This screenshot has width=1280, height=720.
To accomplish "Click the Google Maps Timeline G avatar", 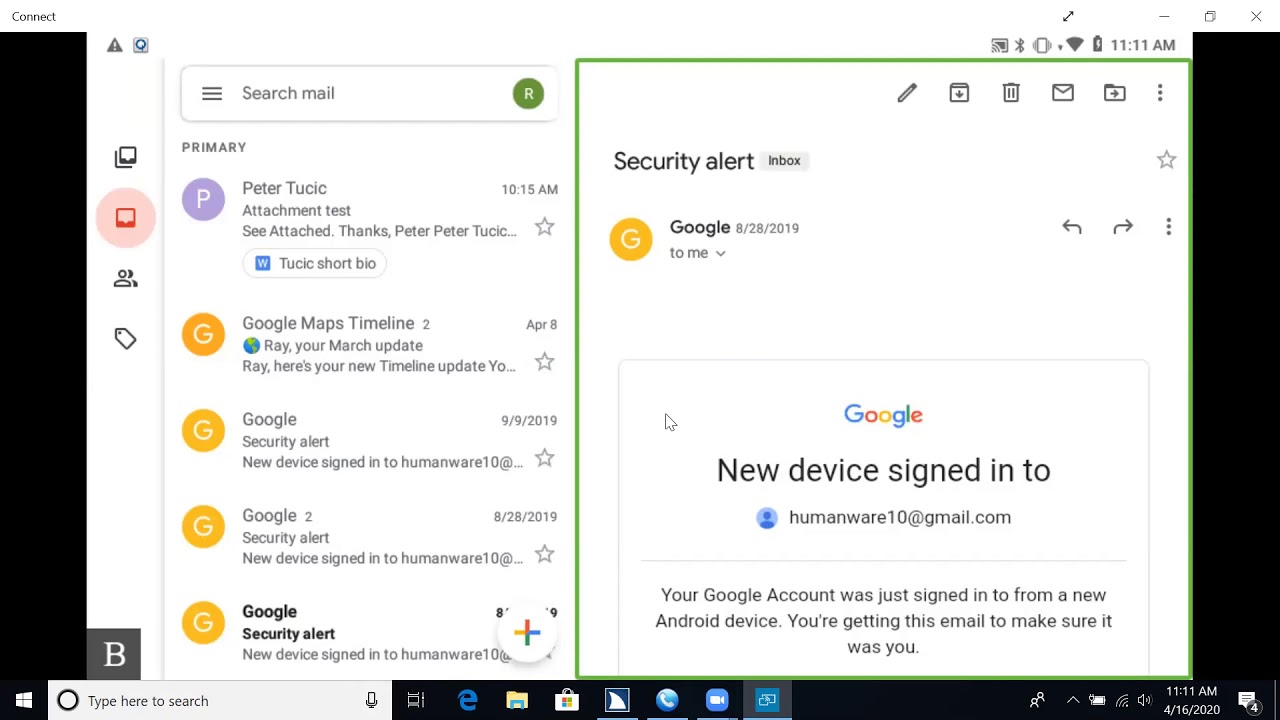I will [203, 335].
